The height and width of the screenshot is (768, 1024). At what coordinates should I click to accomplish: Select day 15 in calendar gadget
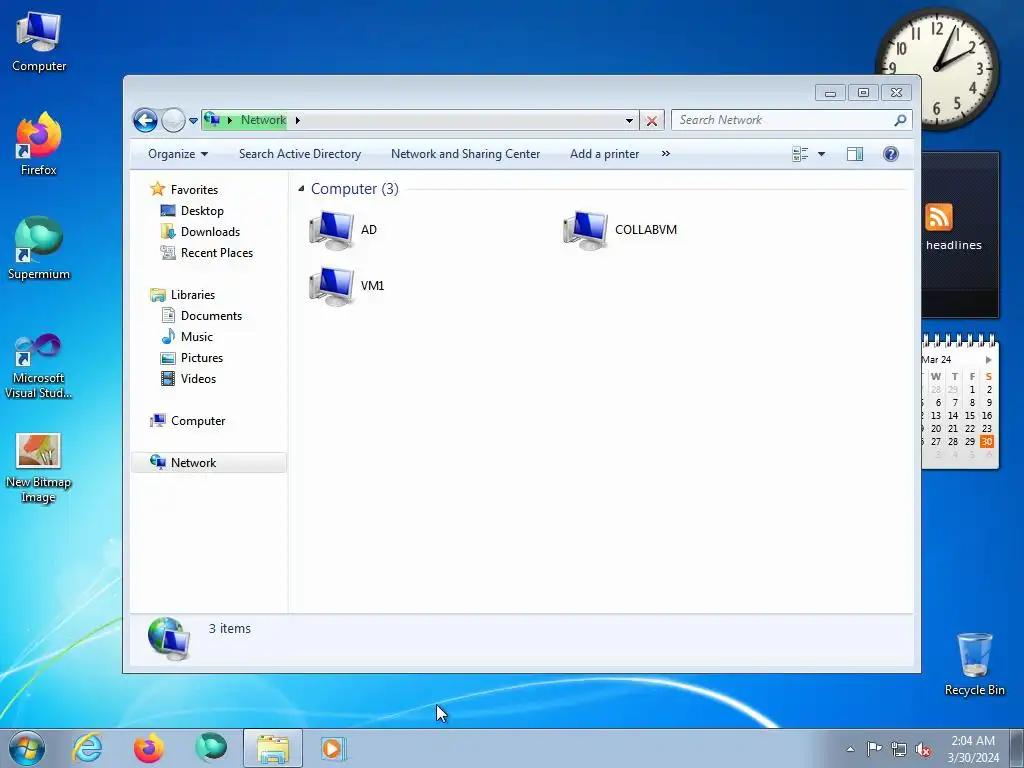(x=970, y=415)
